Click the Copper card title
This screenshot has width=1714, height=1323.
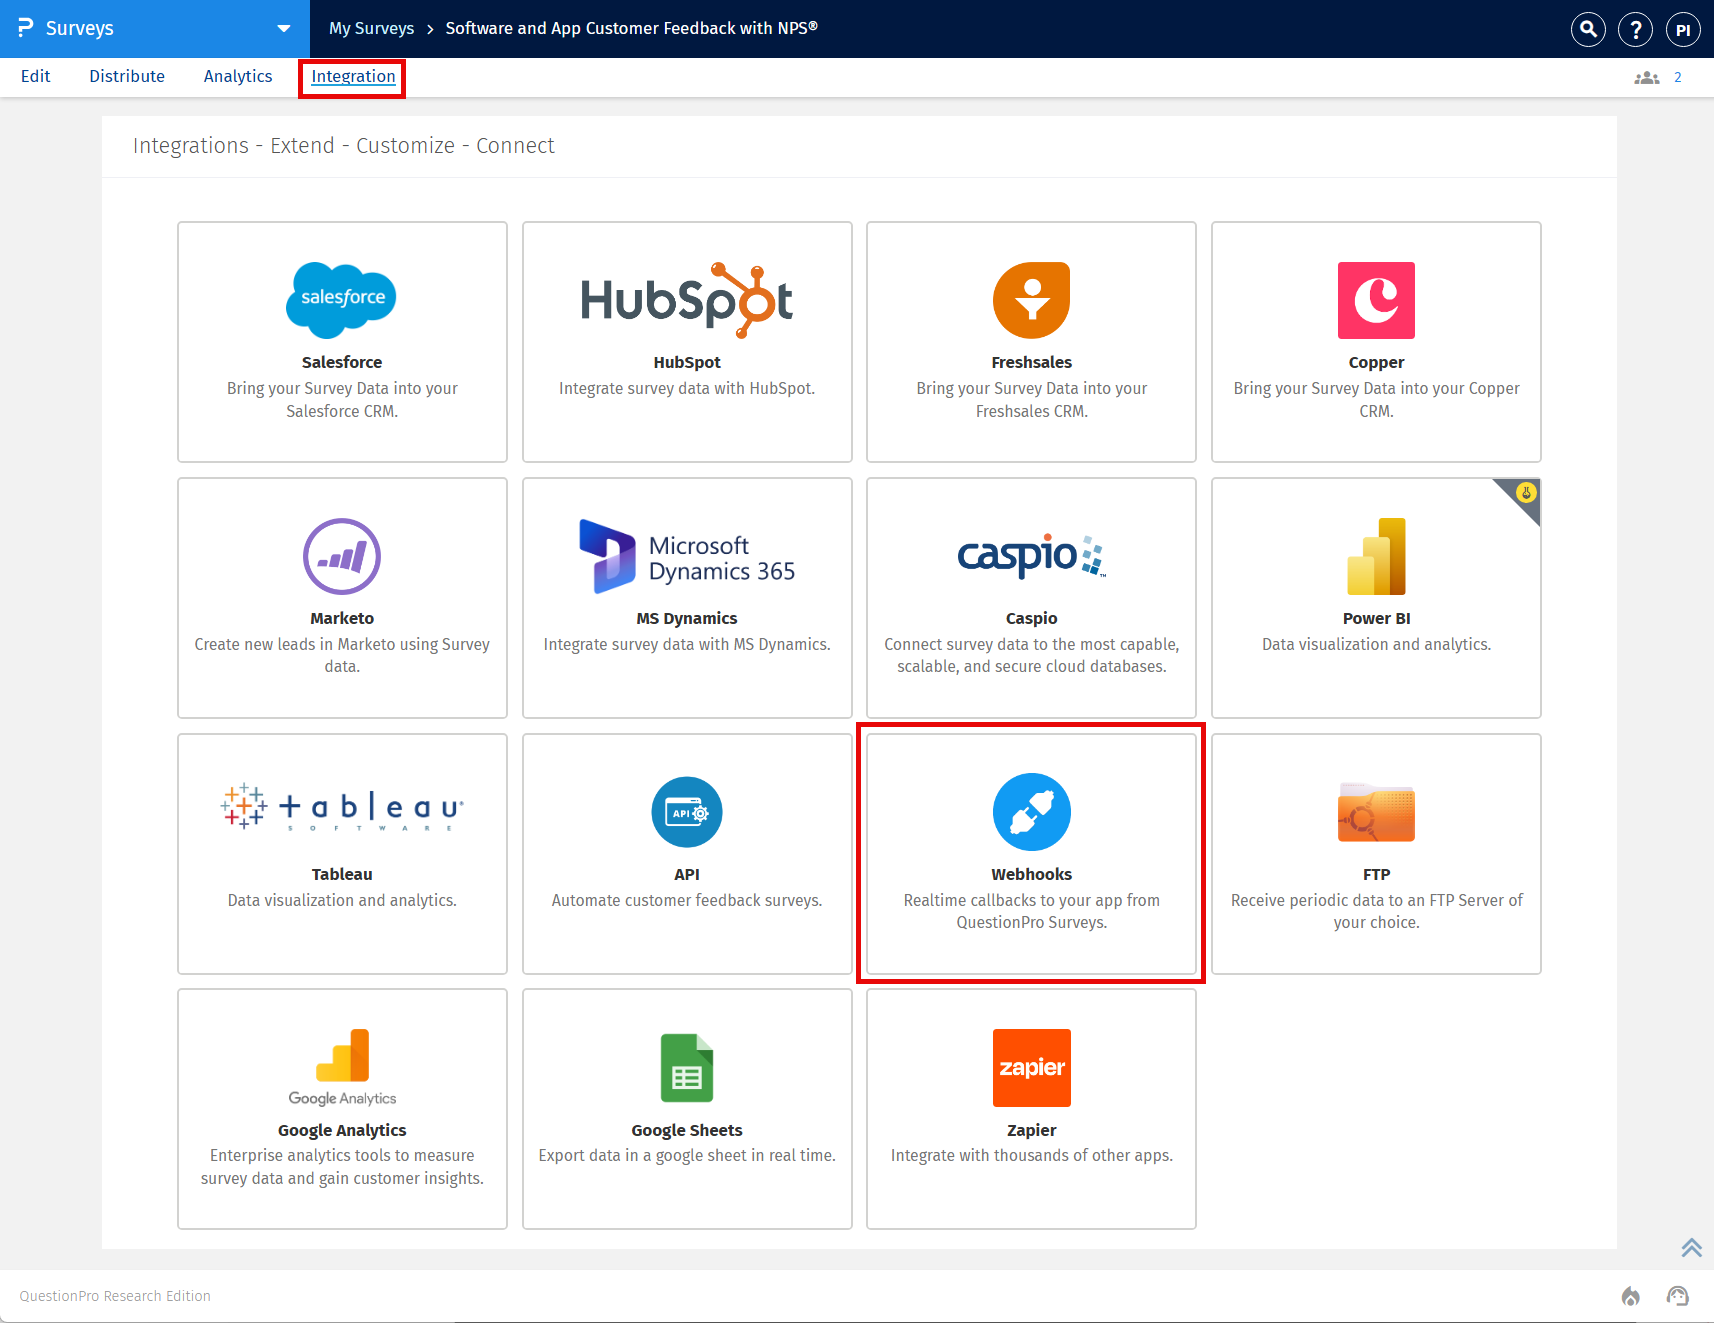[1376, 362]
